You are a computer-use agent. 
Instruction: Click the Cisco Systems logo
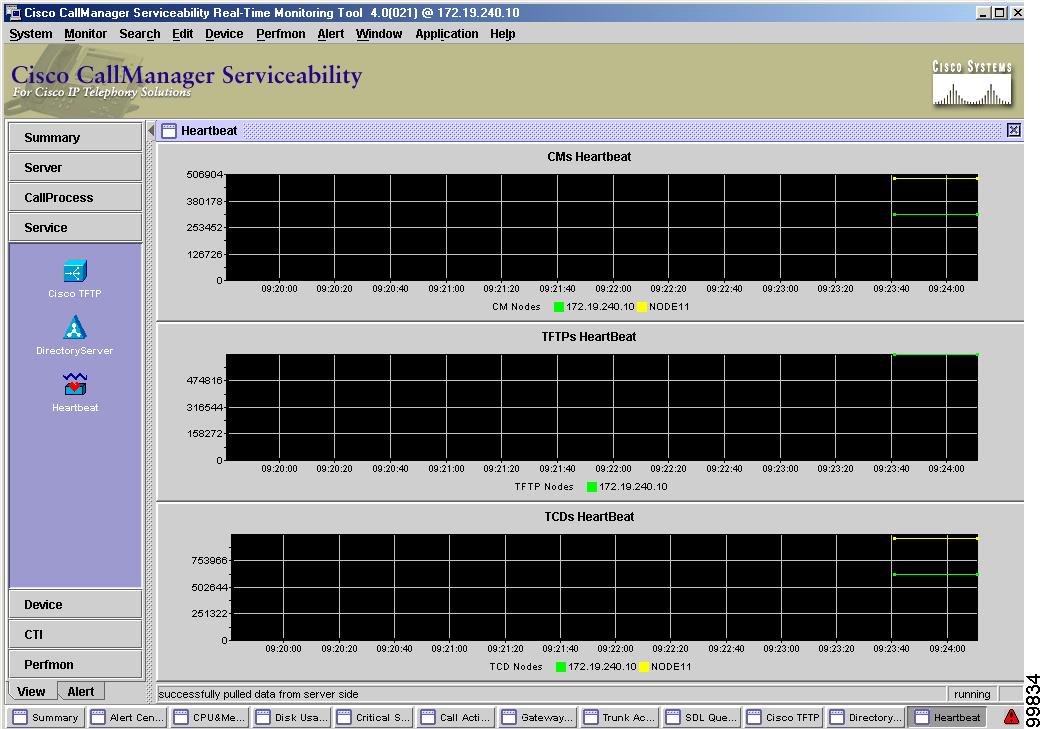coord(972,83)
